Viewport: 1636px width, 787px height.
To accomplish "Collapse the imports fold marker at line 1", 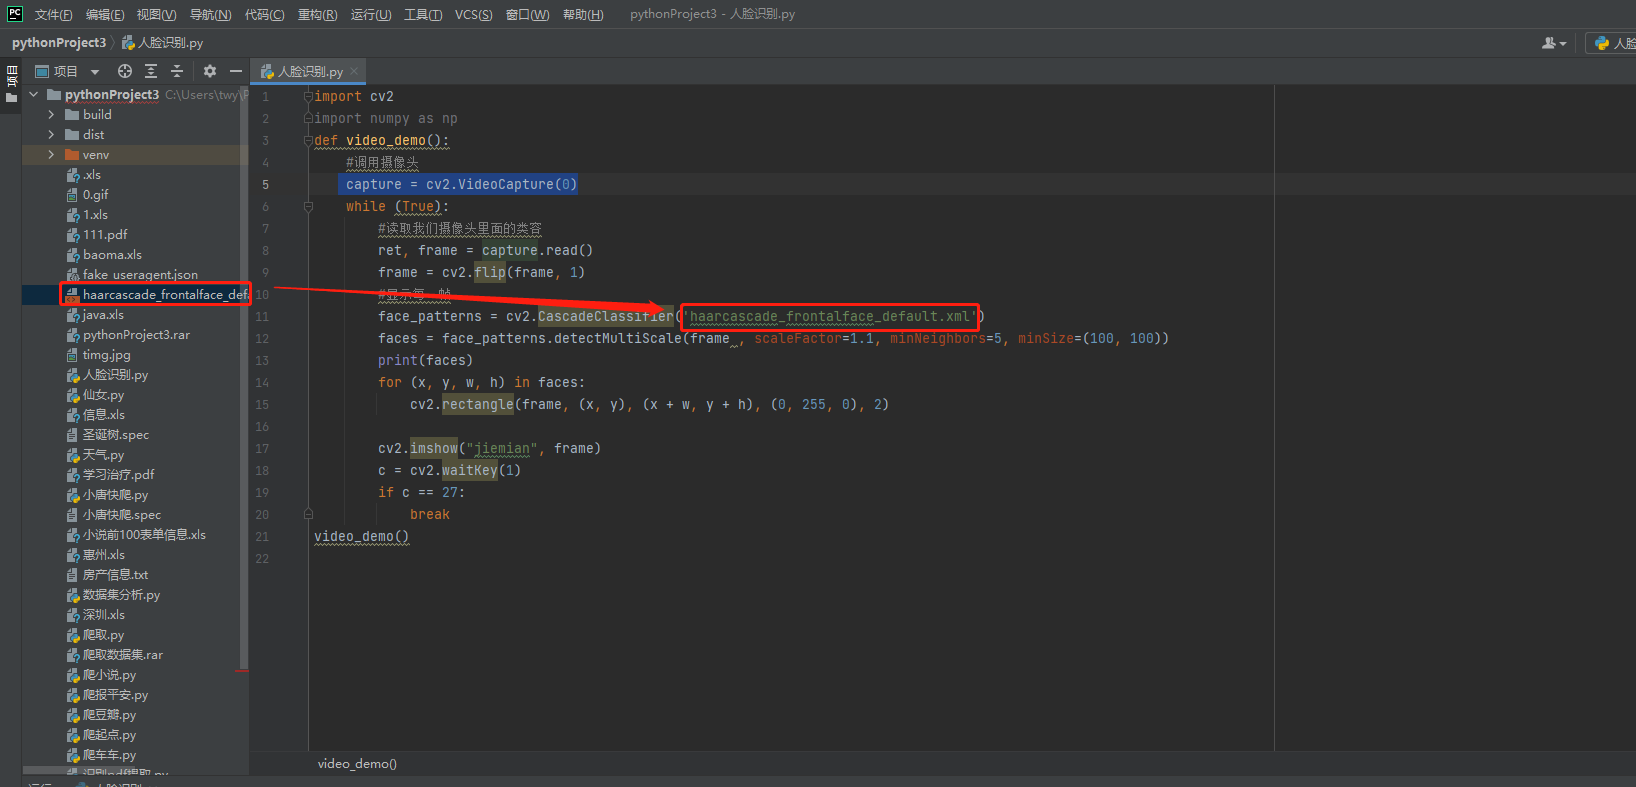I will (308, 97).
